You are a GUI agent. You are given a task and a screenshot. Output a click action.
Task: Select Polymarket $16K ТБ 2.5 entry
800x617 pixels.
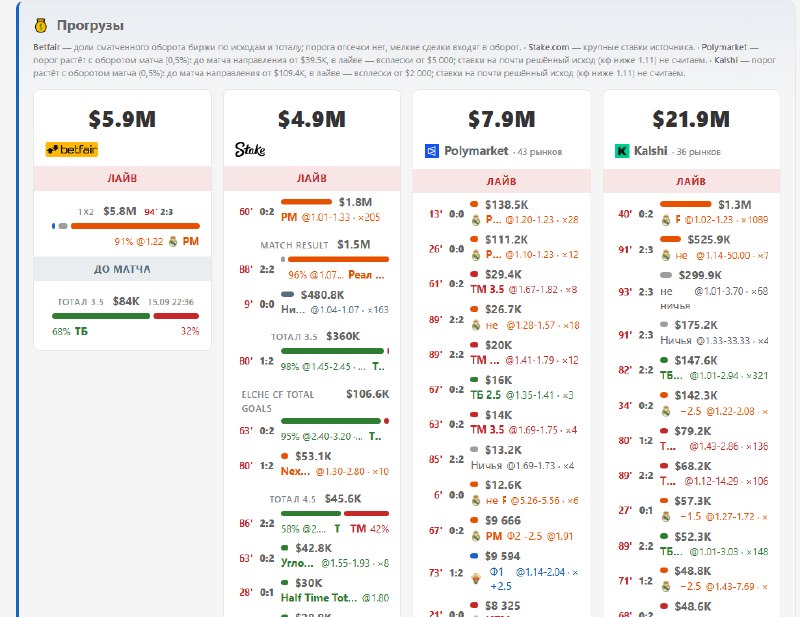pyautogui.click(x=502, y=387)
